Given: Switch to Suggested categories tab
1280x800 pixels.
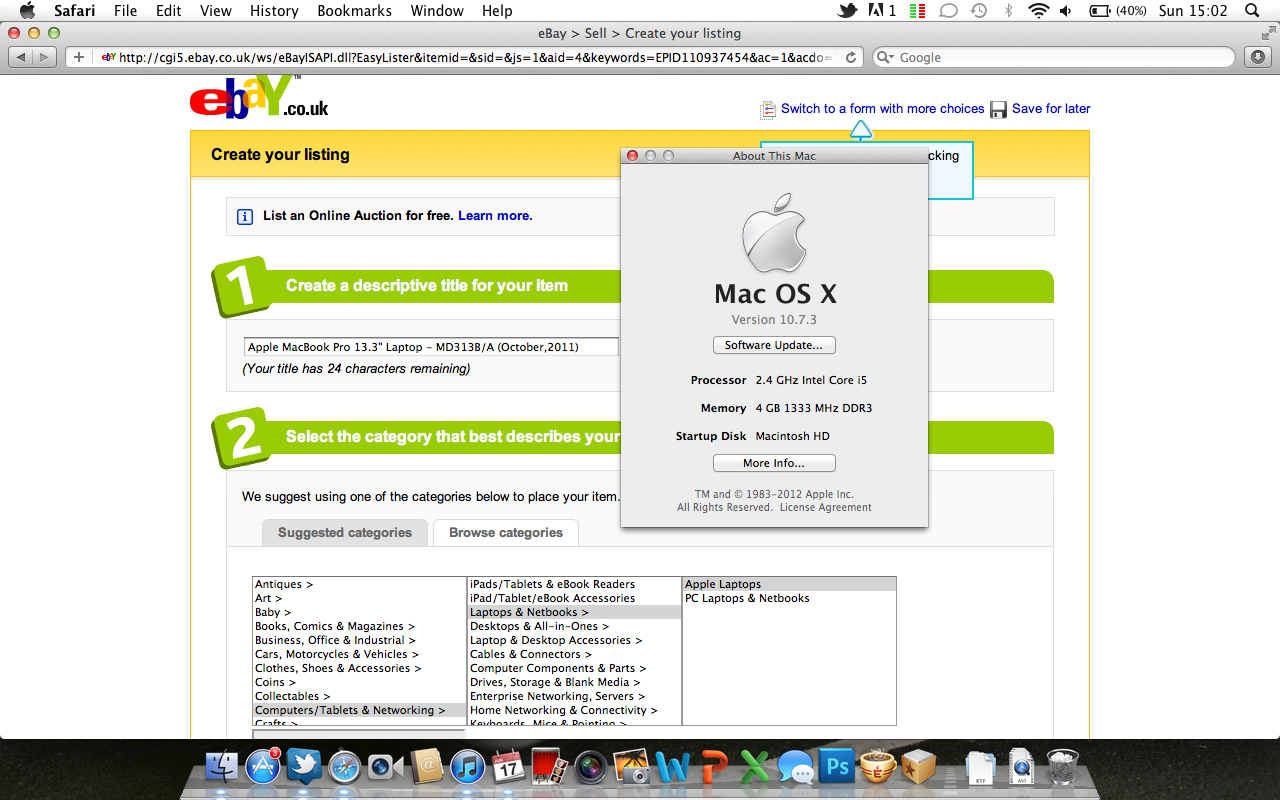Looking at the screenshot, I should (x=345, y=533).
